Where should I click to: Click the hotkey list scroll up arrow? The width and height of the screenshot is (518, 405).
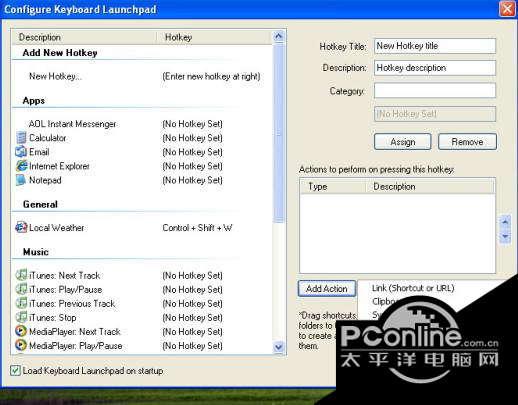(279, 36)
